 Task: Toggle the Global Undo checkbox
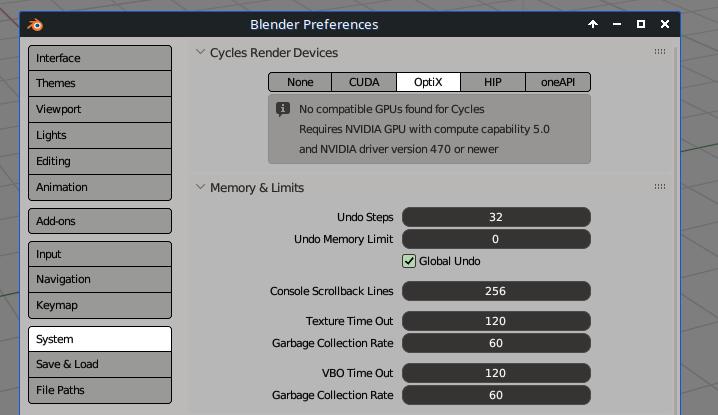click(x=409, y=261)
